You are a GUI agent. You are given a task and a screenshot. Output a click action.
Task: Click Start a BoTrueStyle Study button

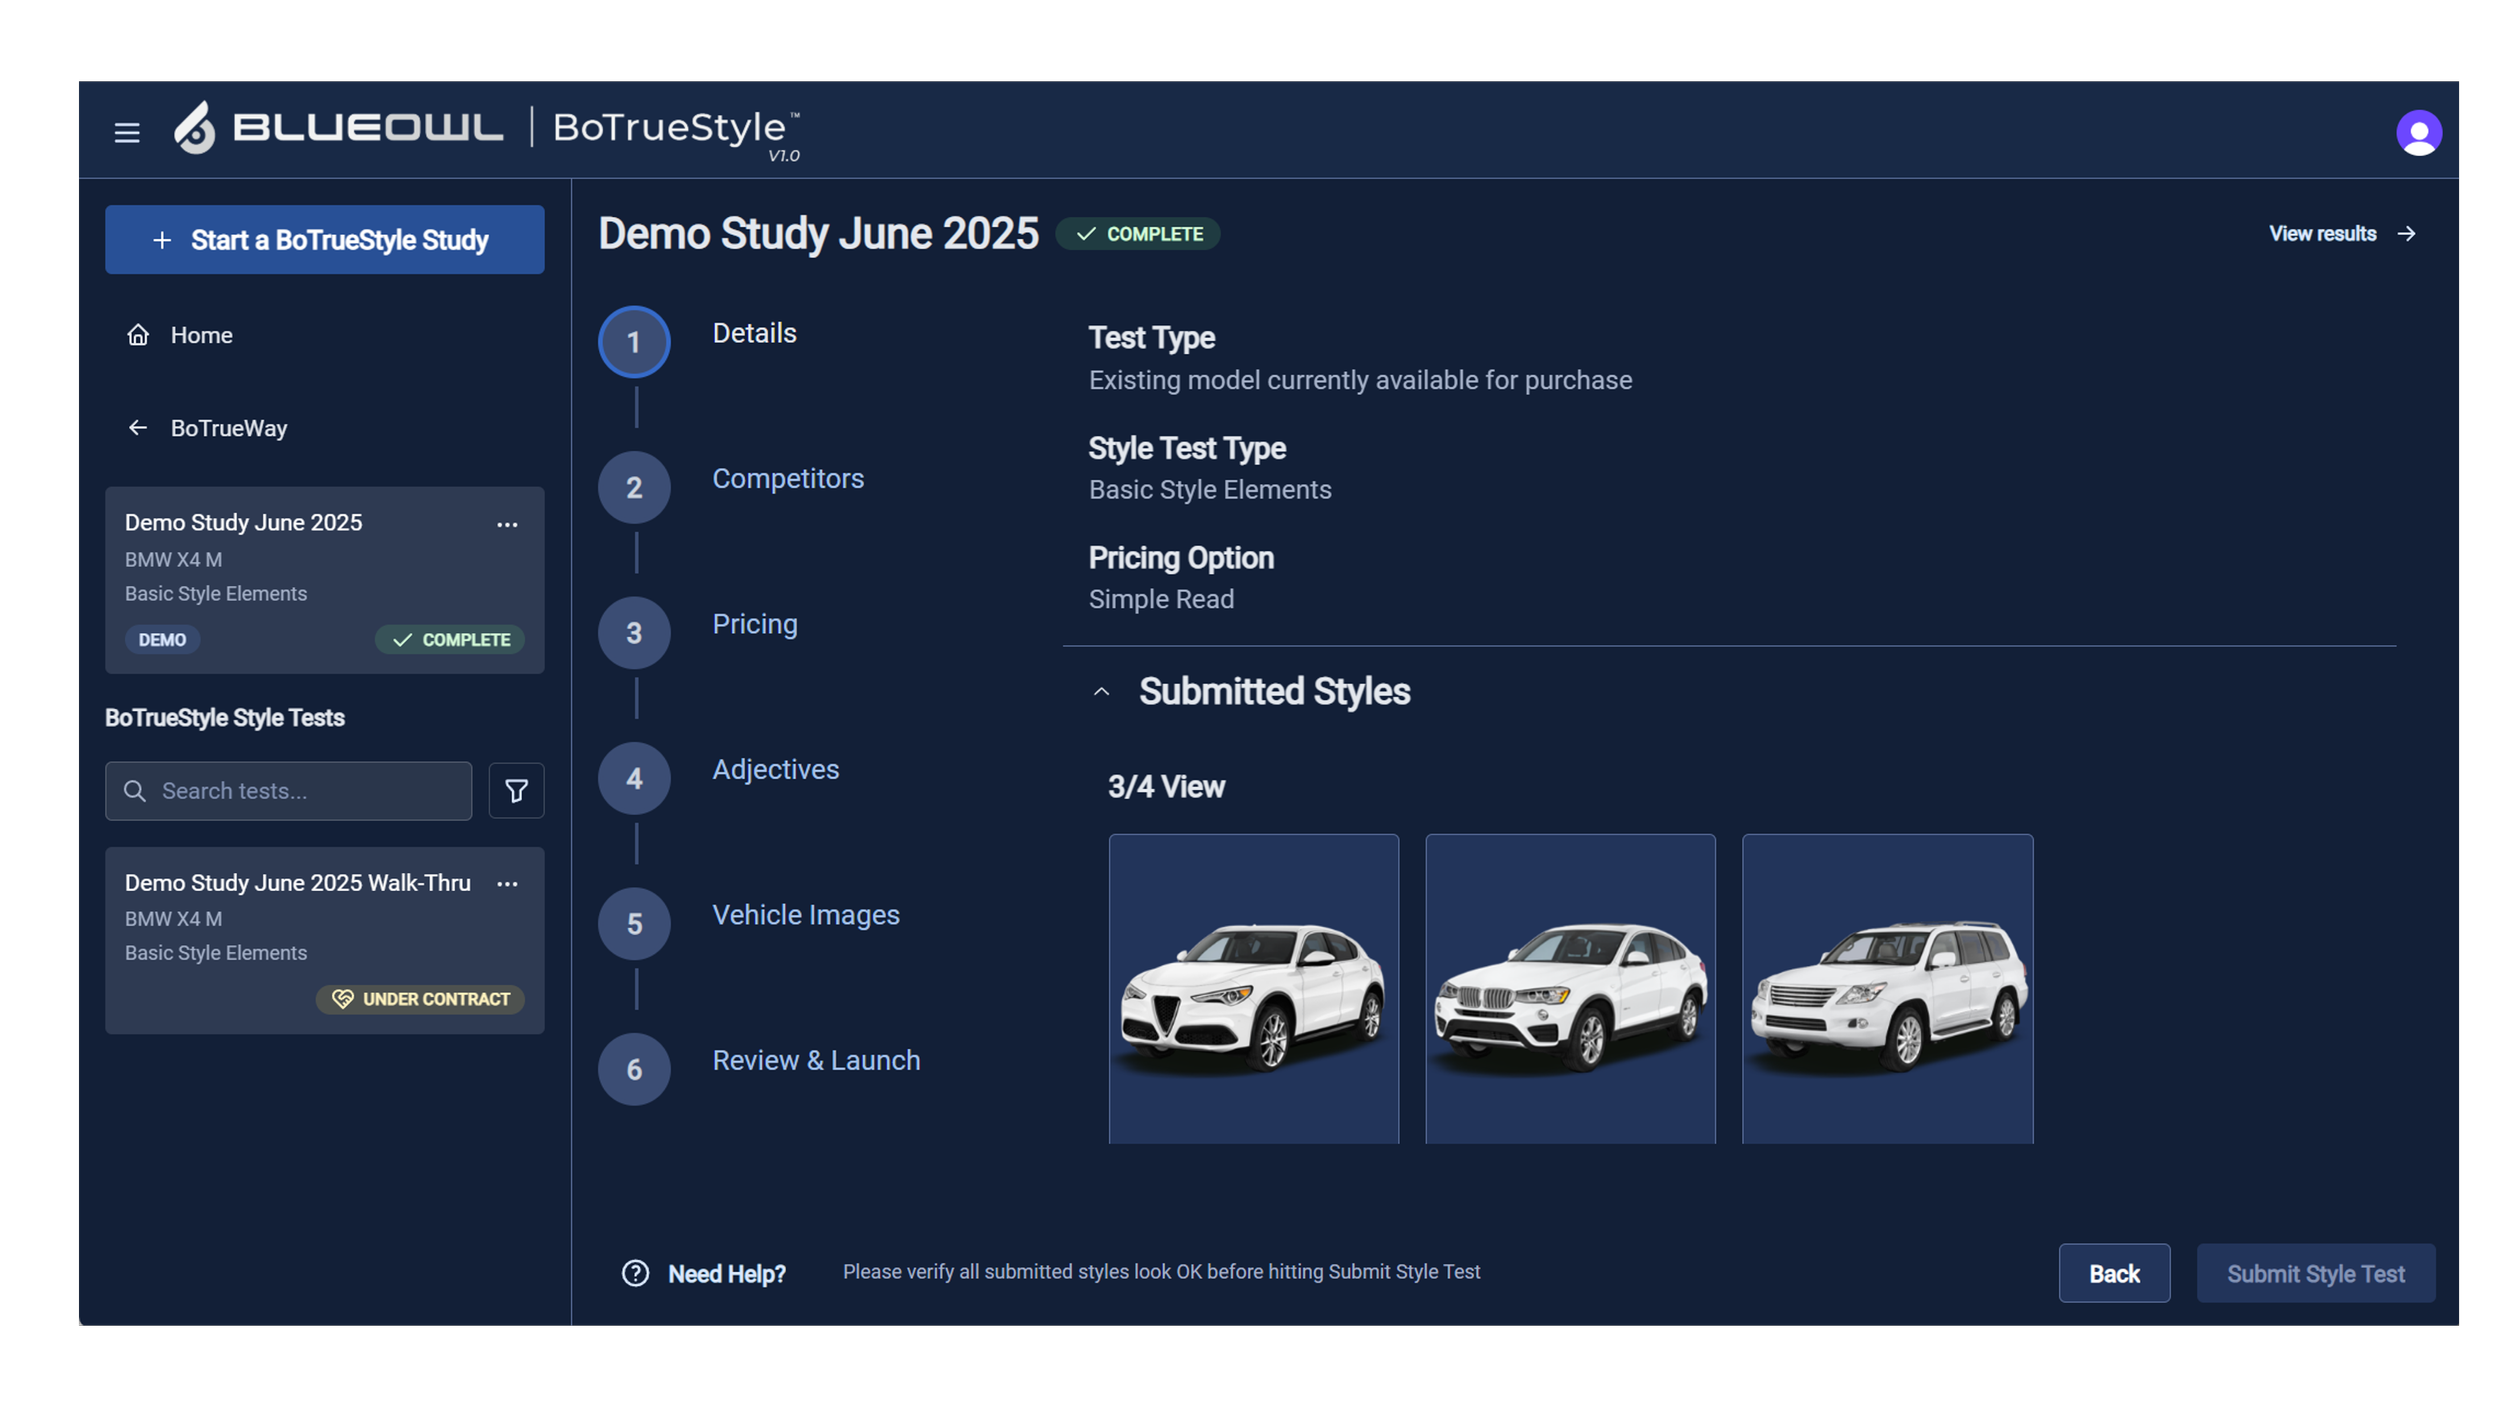pos(324,240)
